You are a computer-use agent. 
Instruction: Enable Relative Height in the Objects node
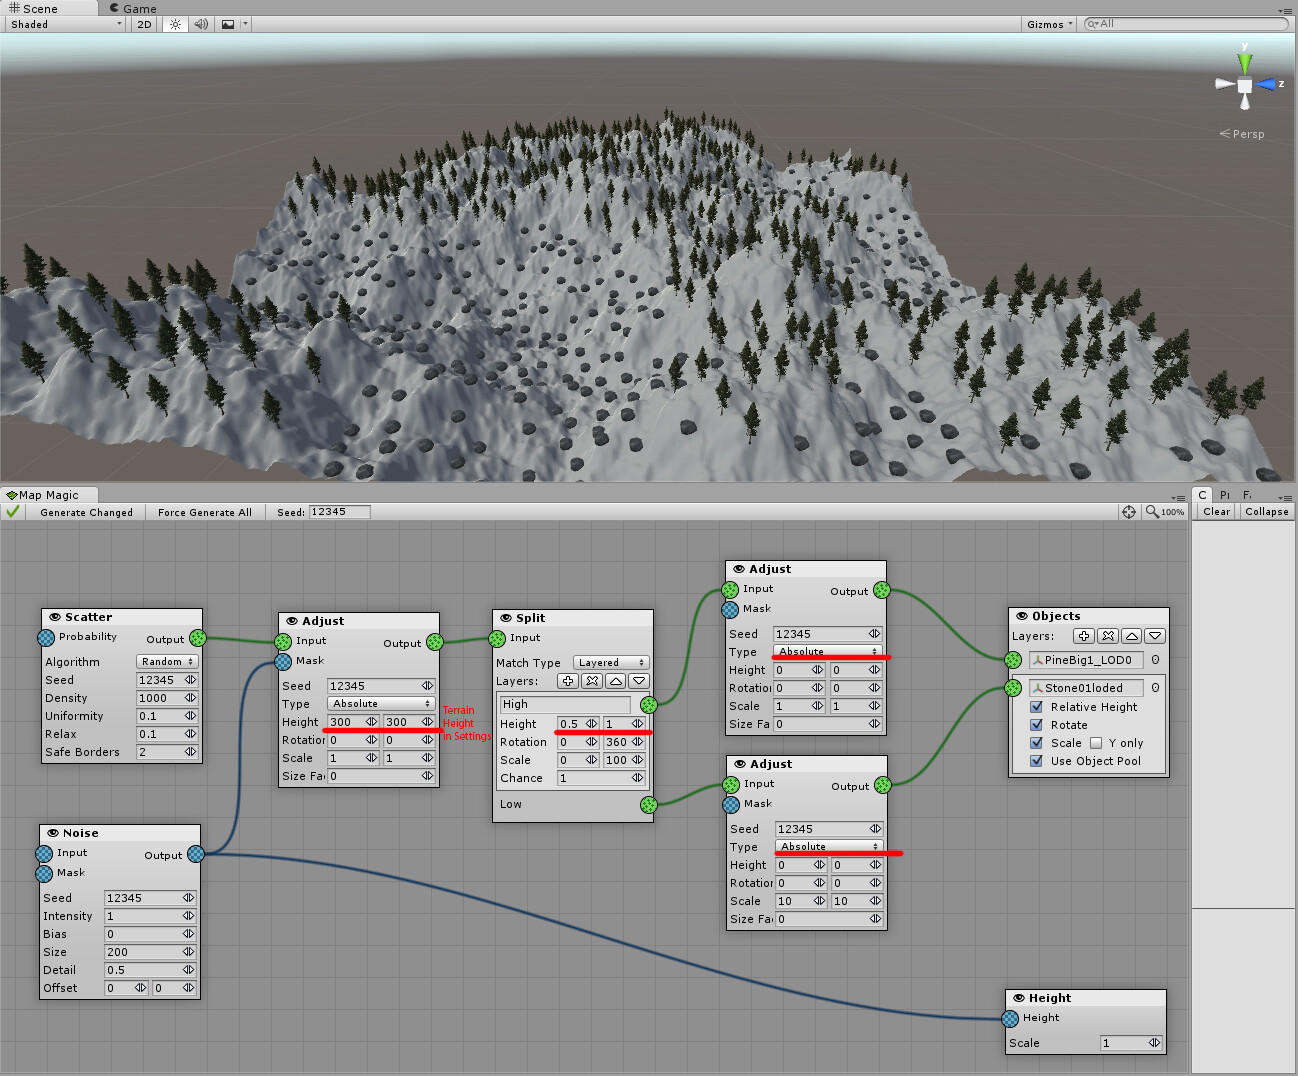click(x=1036, y=707)
